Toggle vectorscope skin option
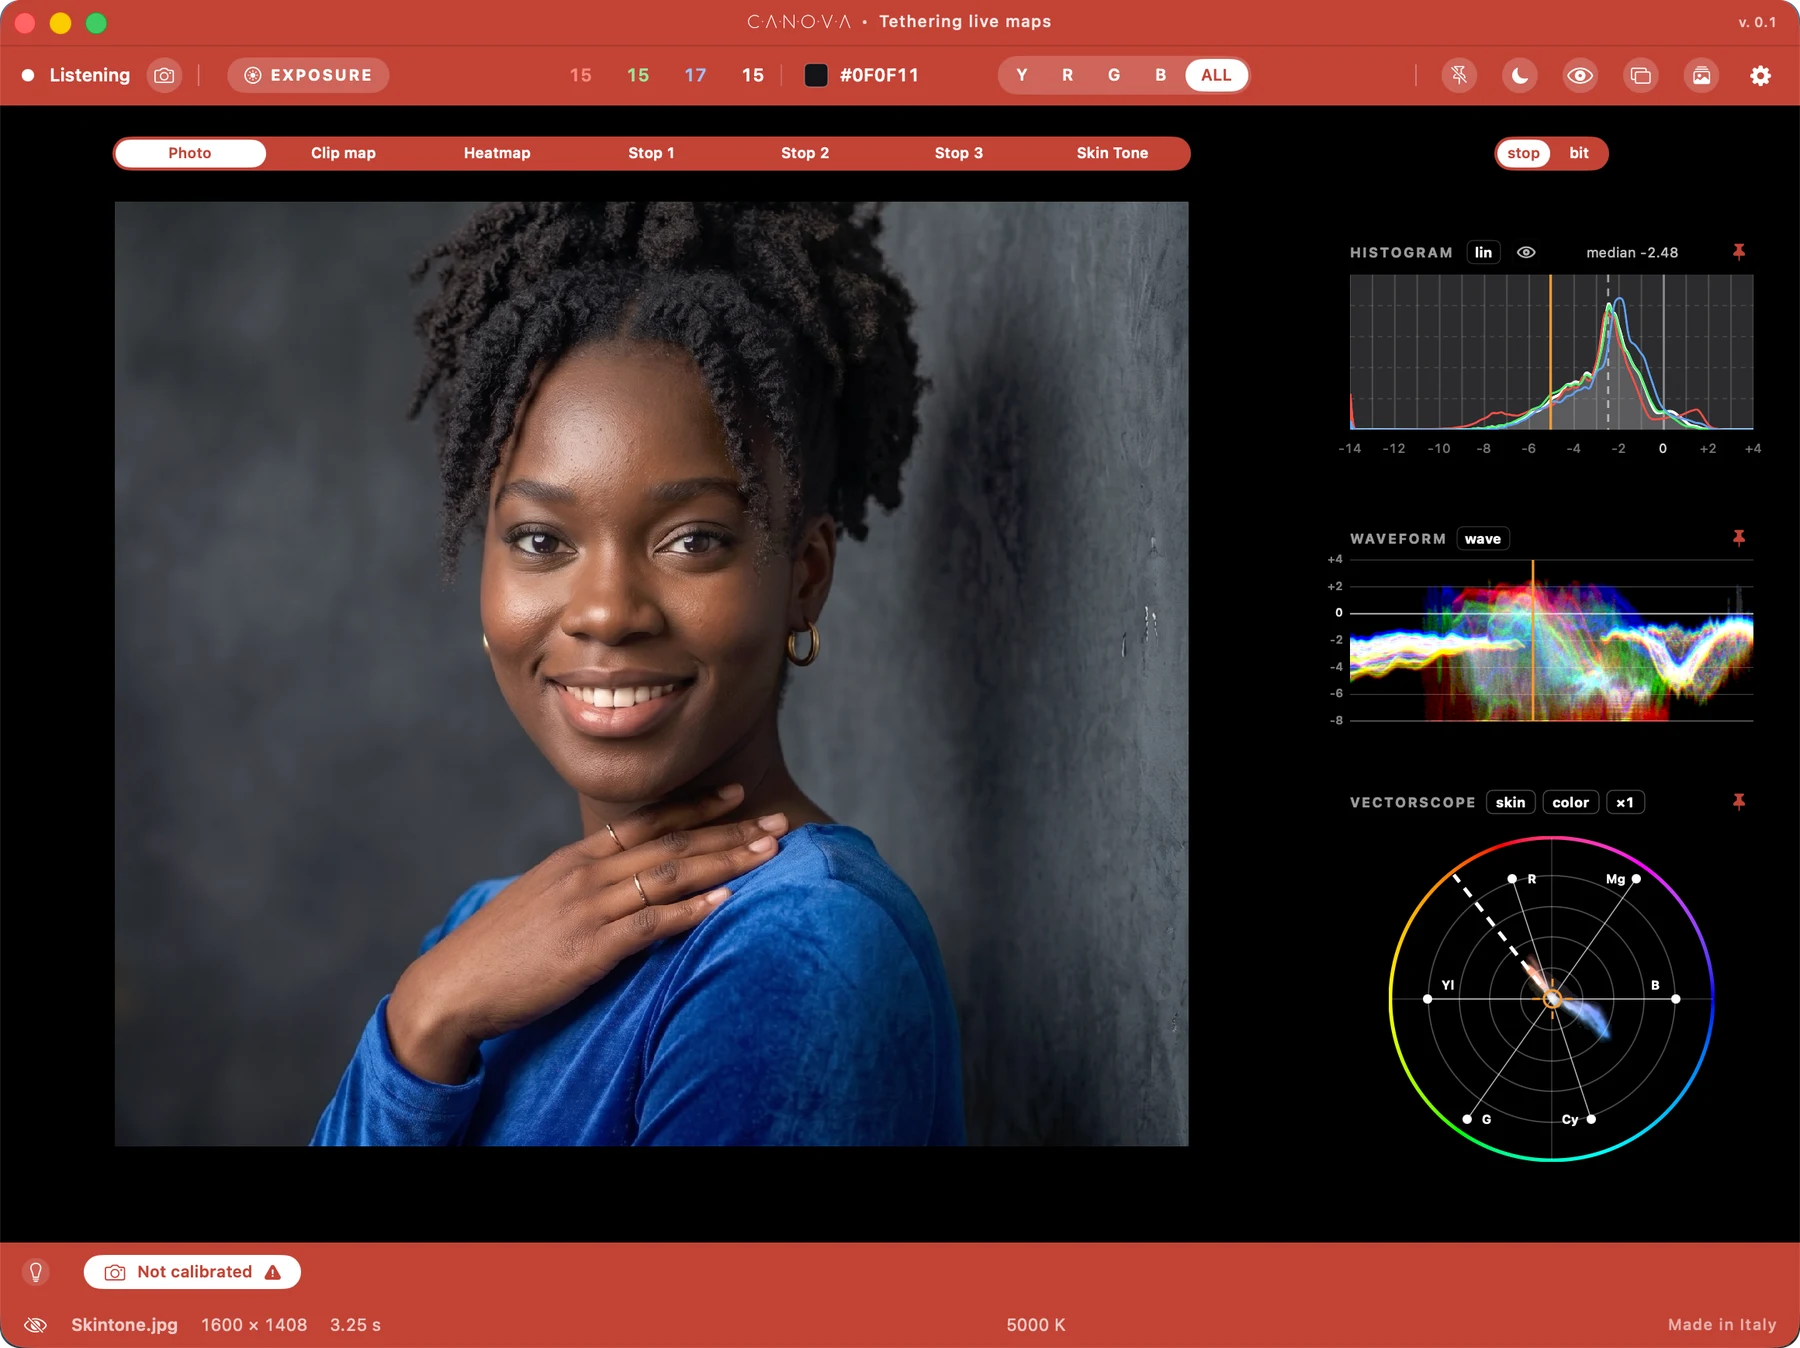1800x1348 pixels. click(1510, 802)
